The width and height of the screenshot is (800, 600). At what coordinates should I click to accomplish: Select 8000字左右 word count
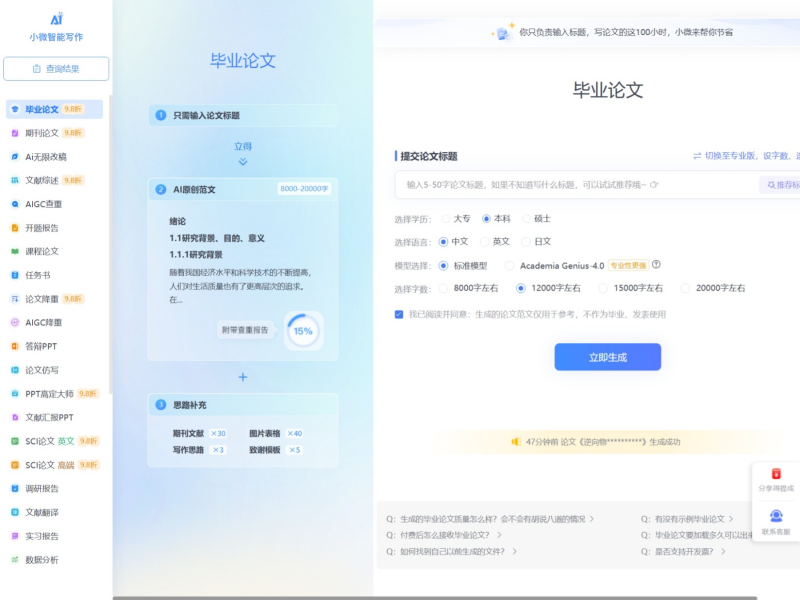click(443, 288)
